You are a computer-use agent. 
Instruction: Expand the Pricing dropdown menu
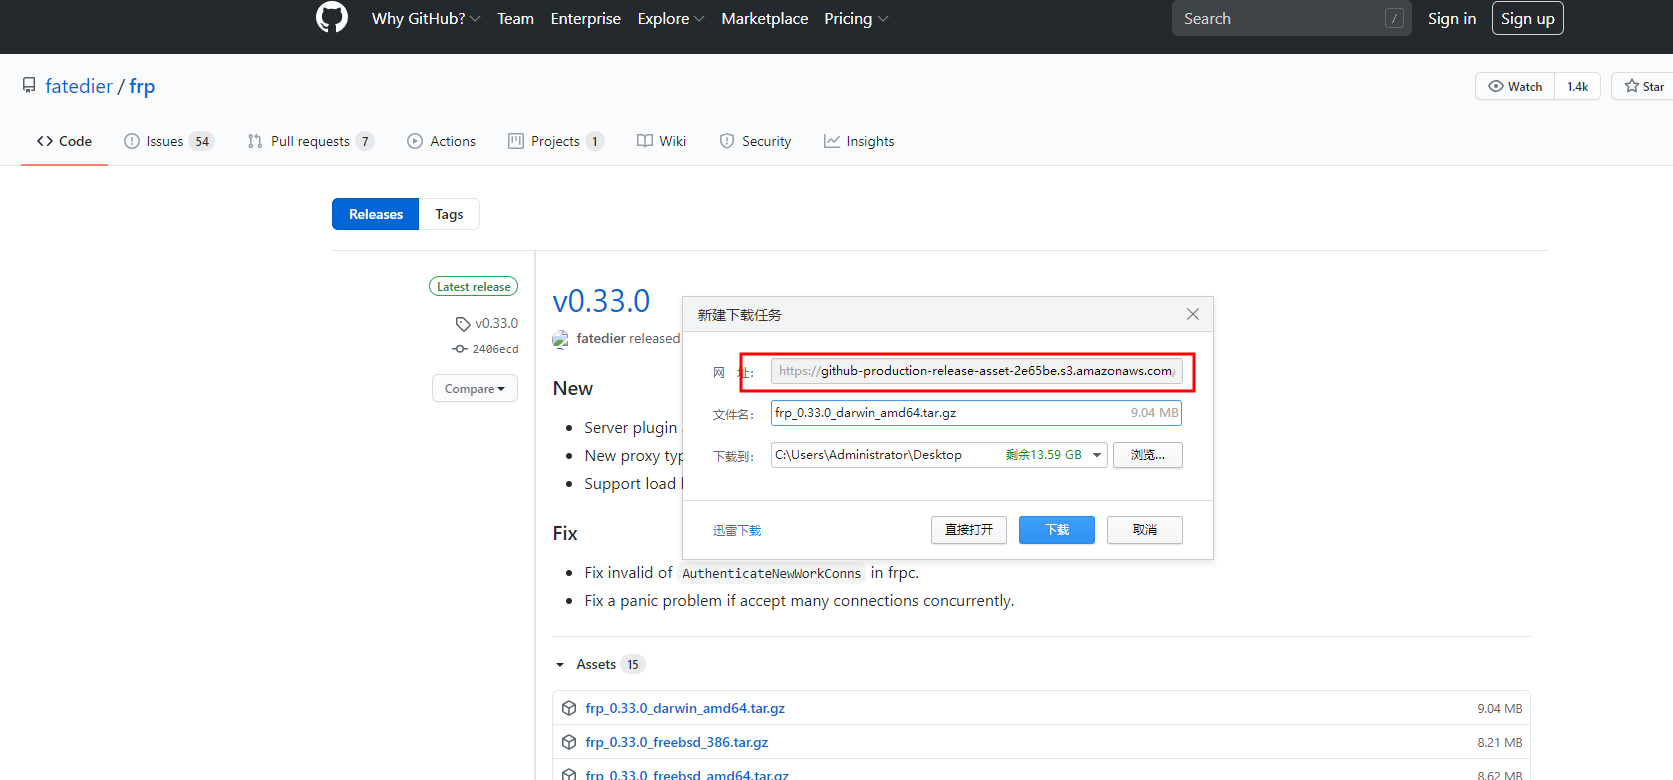tap(856, 19)
